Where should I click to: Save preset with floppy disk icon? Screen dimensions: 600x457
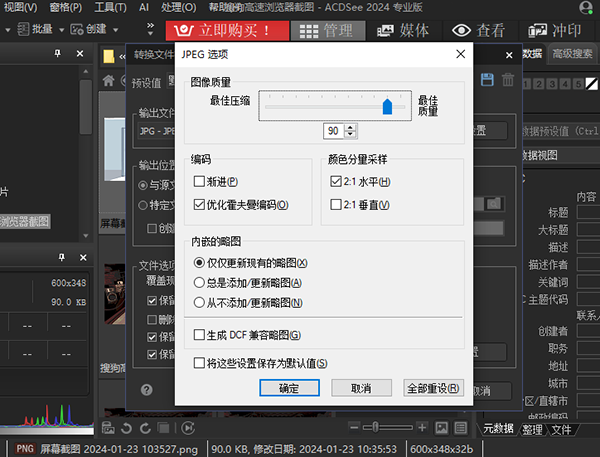(487, 80)
